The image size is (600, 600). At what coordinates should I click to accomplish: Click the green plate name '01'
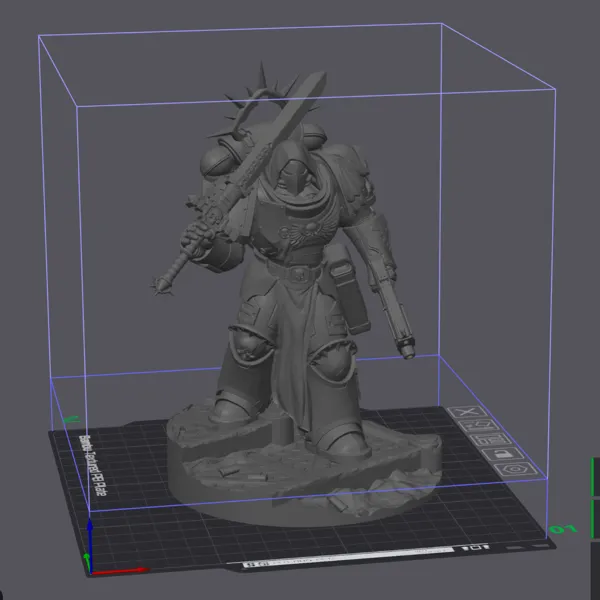pos(563,529)
